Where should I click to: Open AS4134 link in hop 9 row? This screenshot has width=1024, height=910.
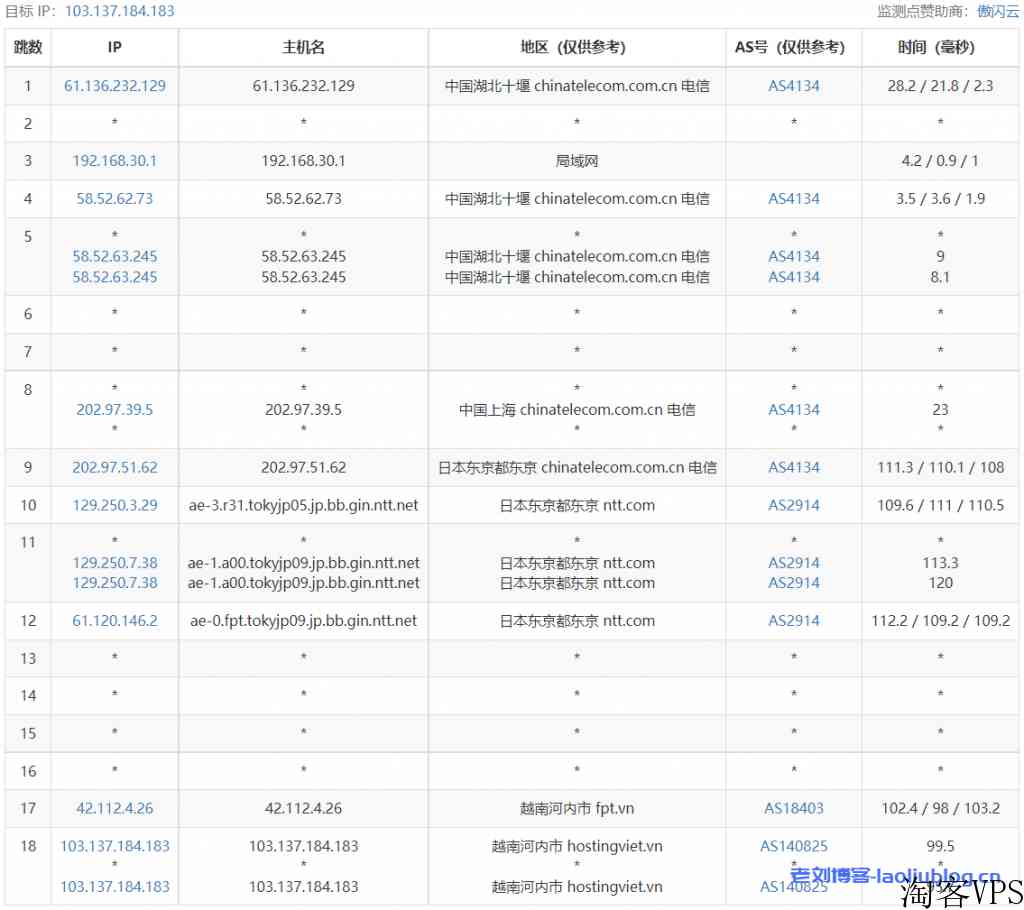coord(793,467)
